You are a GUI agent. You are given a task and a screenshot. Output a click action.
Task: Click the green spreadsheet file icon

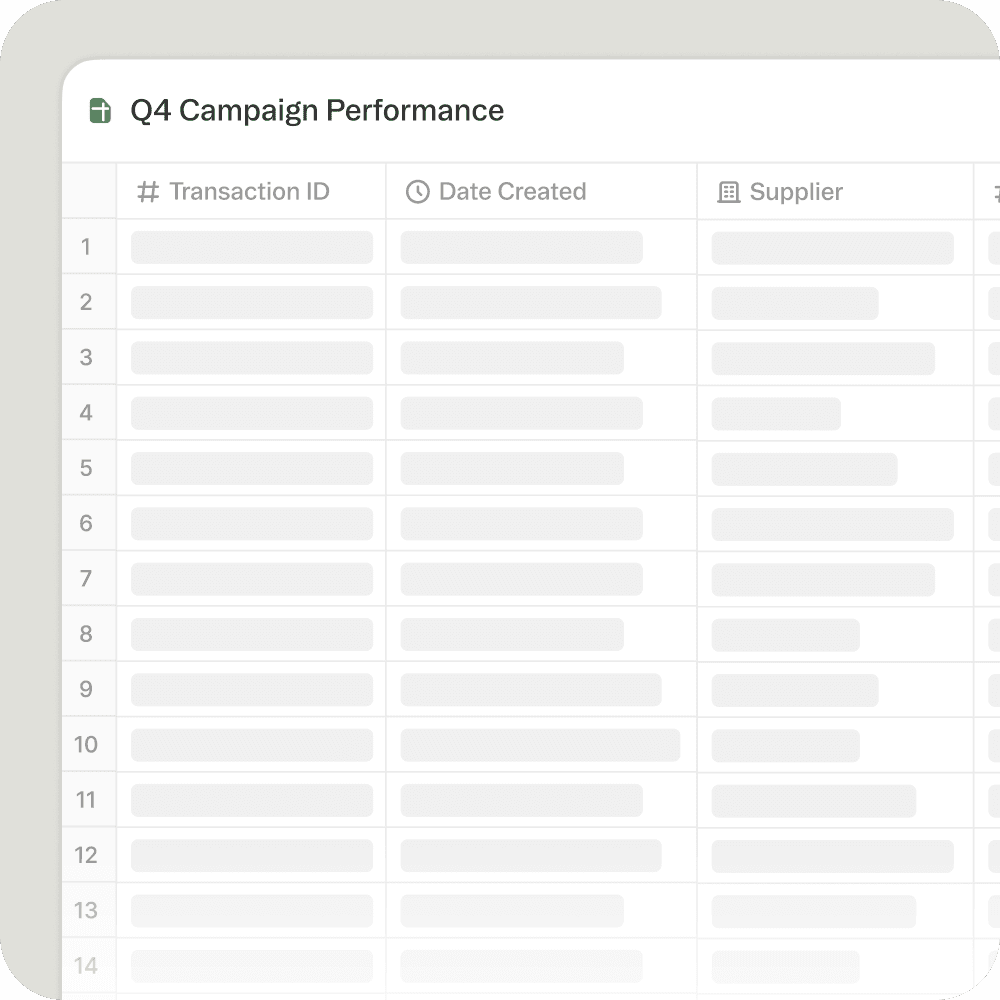point(100,111)
